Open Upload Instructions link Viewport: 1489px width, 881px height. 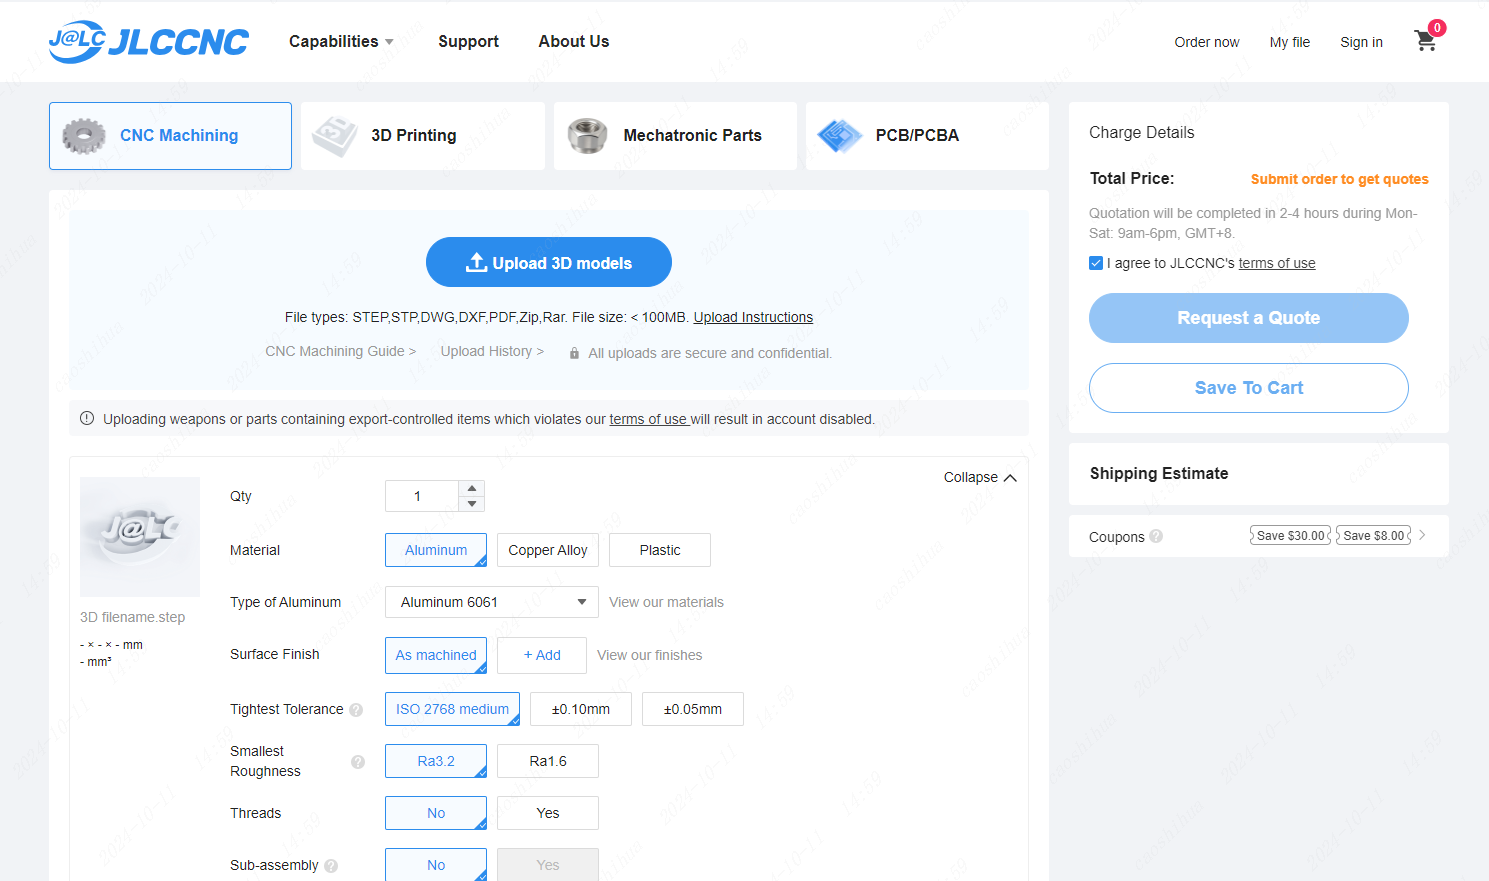pyautogui.click(x=753, y=317)
